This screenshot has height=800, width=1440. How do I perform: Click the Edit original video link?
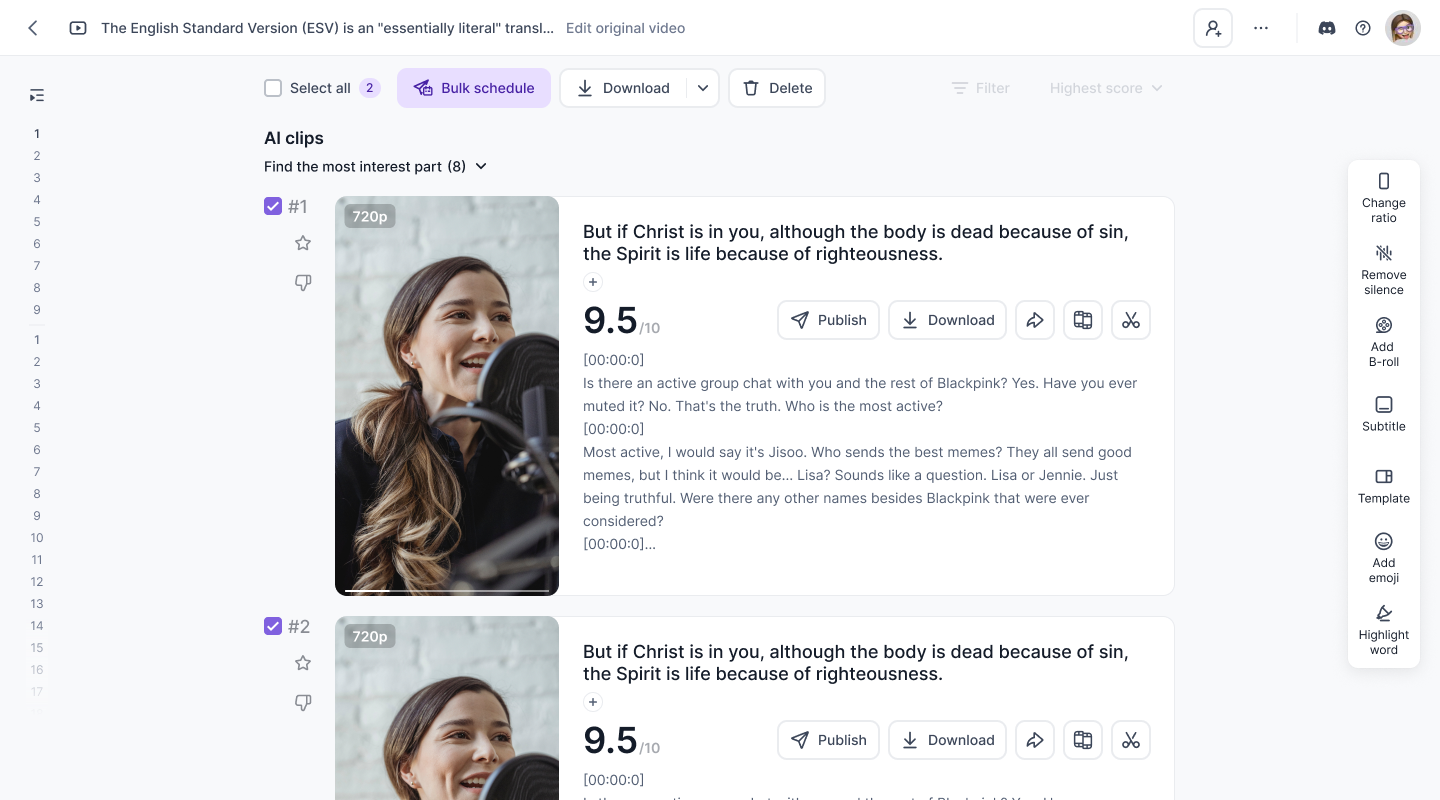pyautogui.click(x=626, y=28)
